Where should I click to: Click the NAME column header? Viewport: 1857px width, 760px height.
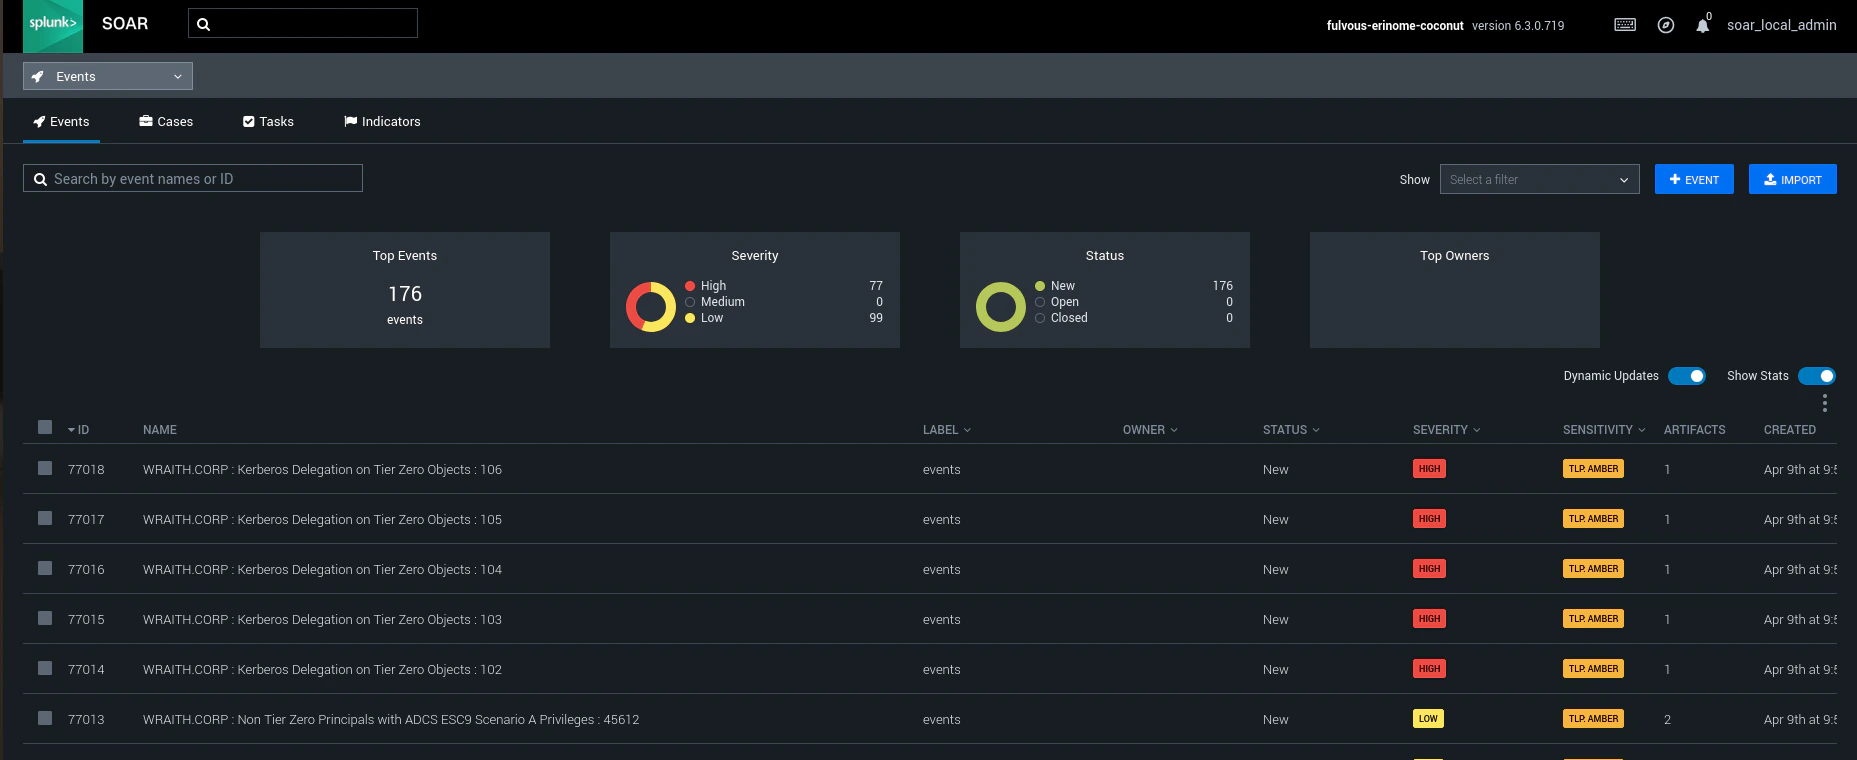tap(160, 430)
